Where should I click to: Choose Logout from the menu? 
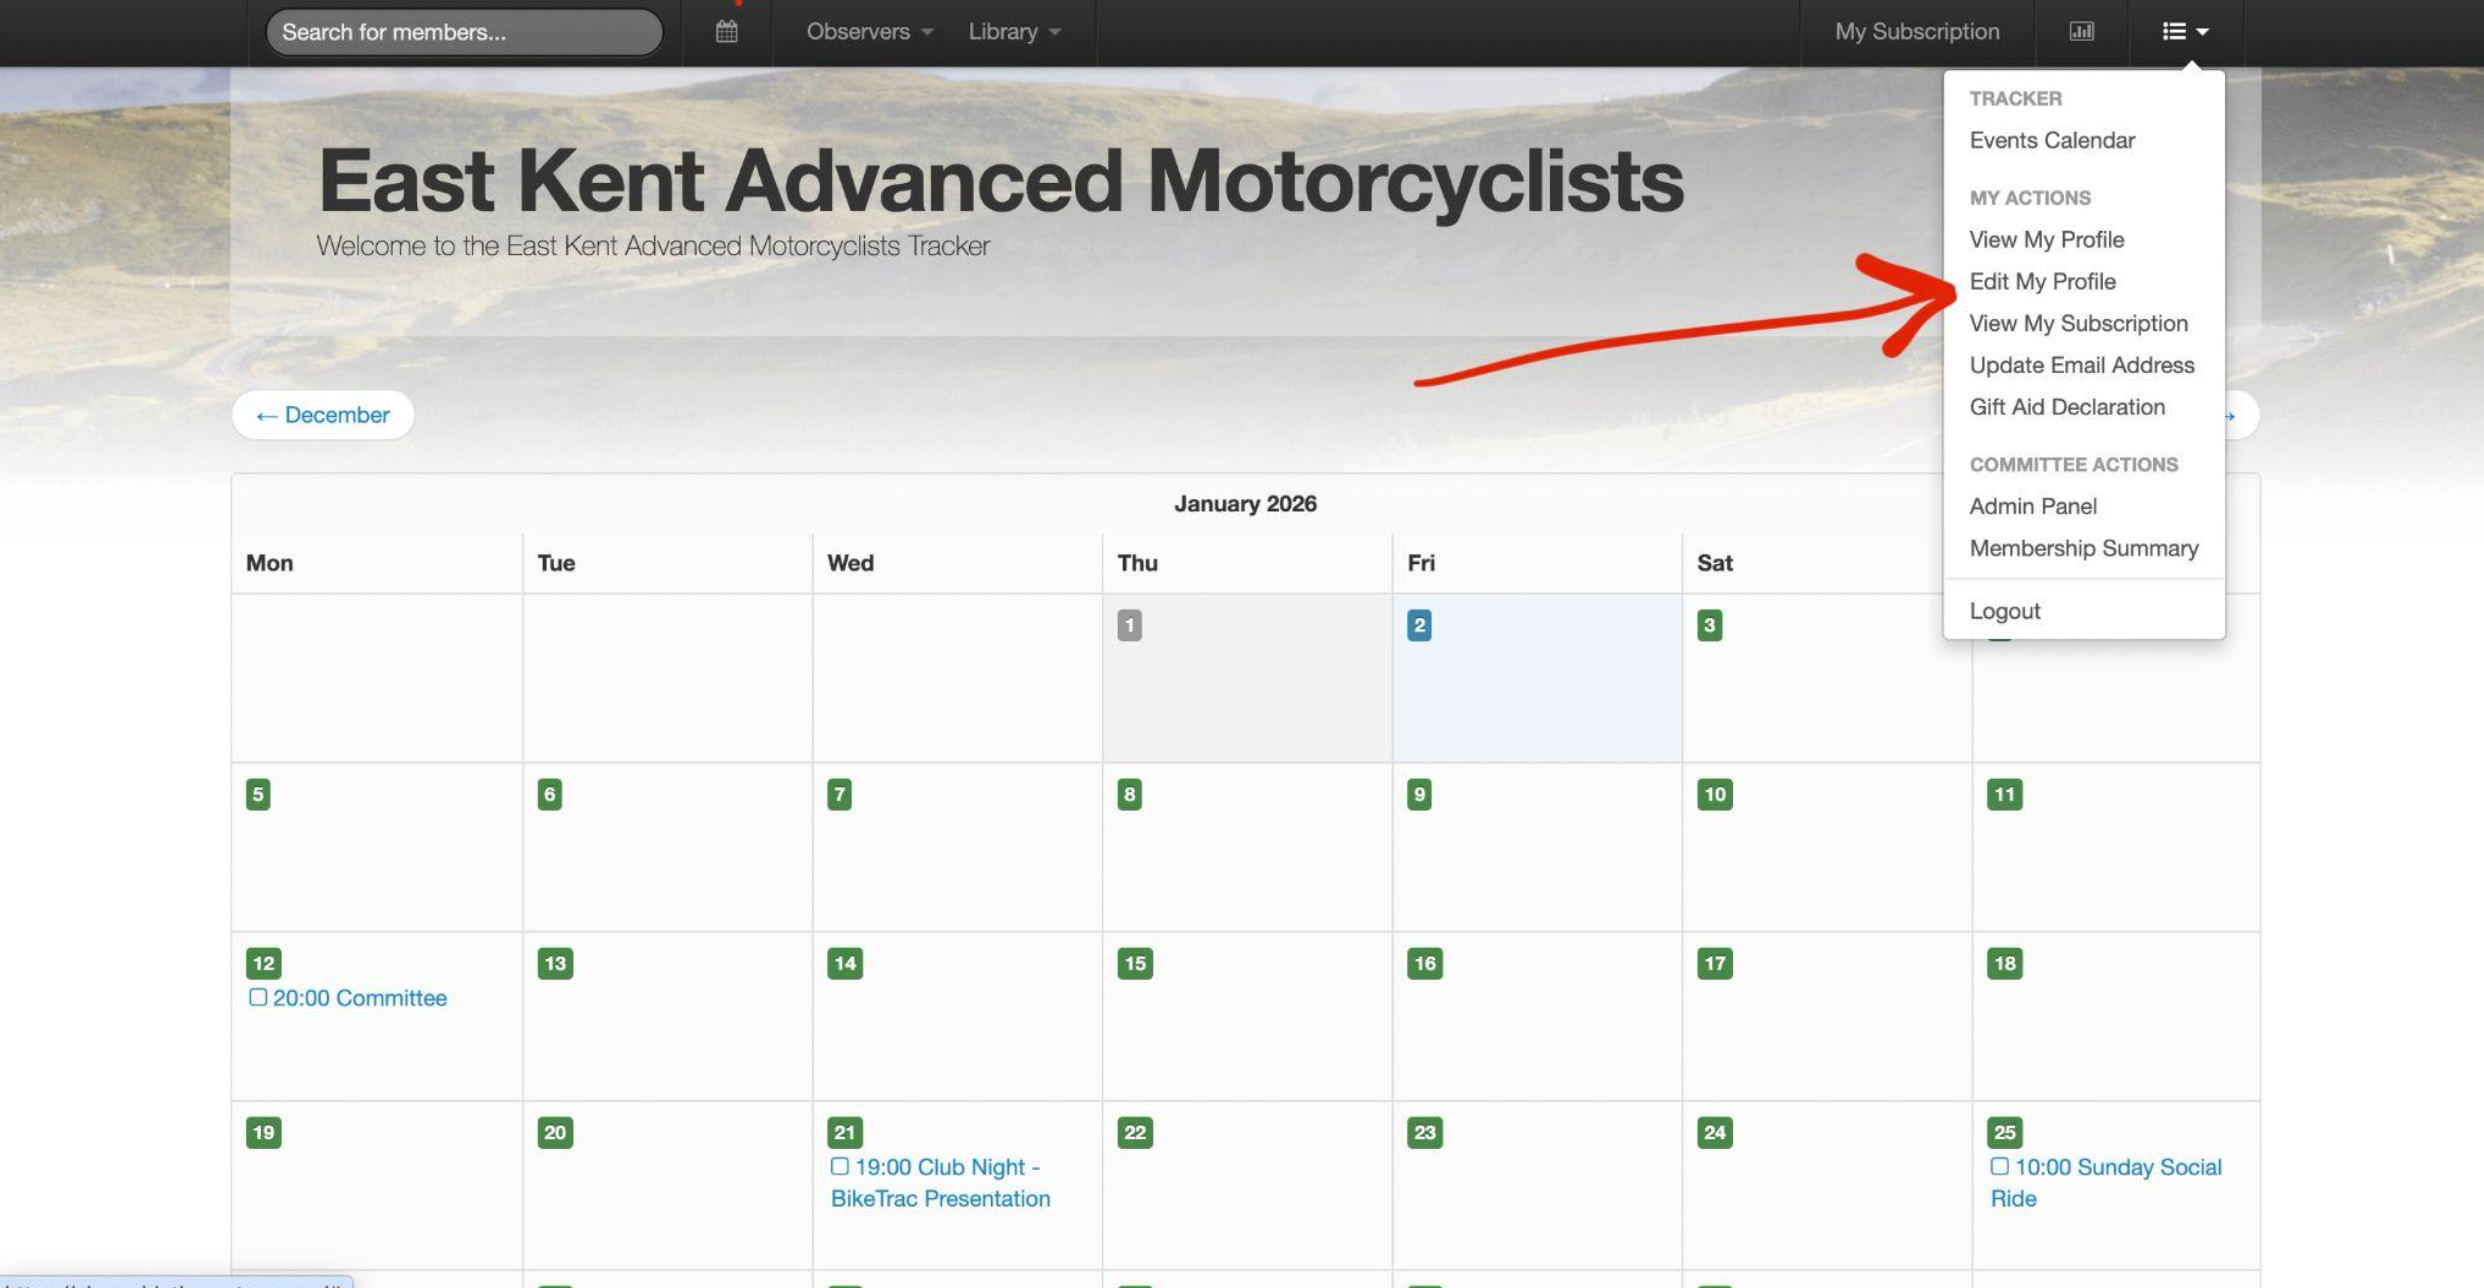pyautogui.click(x=2004, y=611)
